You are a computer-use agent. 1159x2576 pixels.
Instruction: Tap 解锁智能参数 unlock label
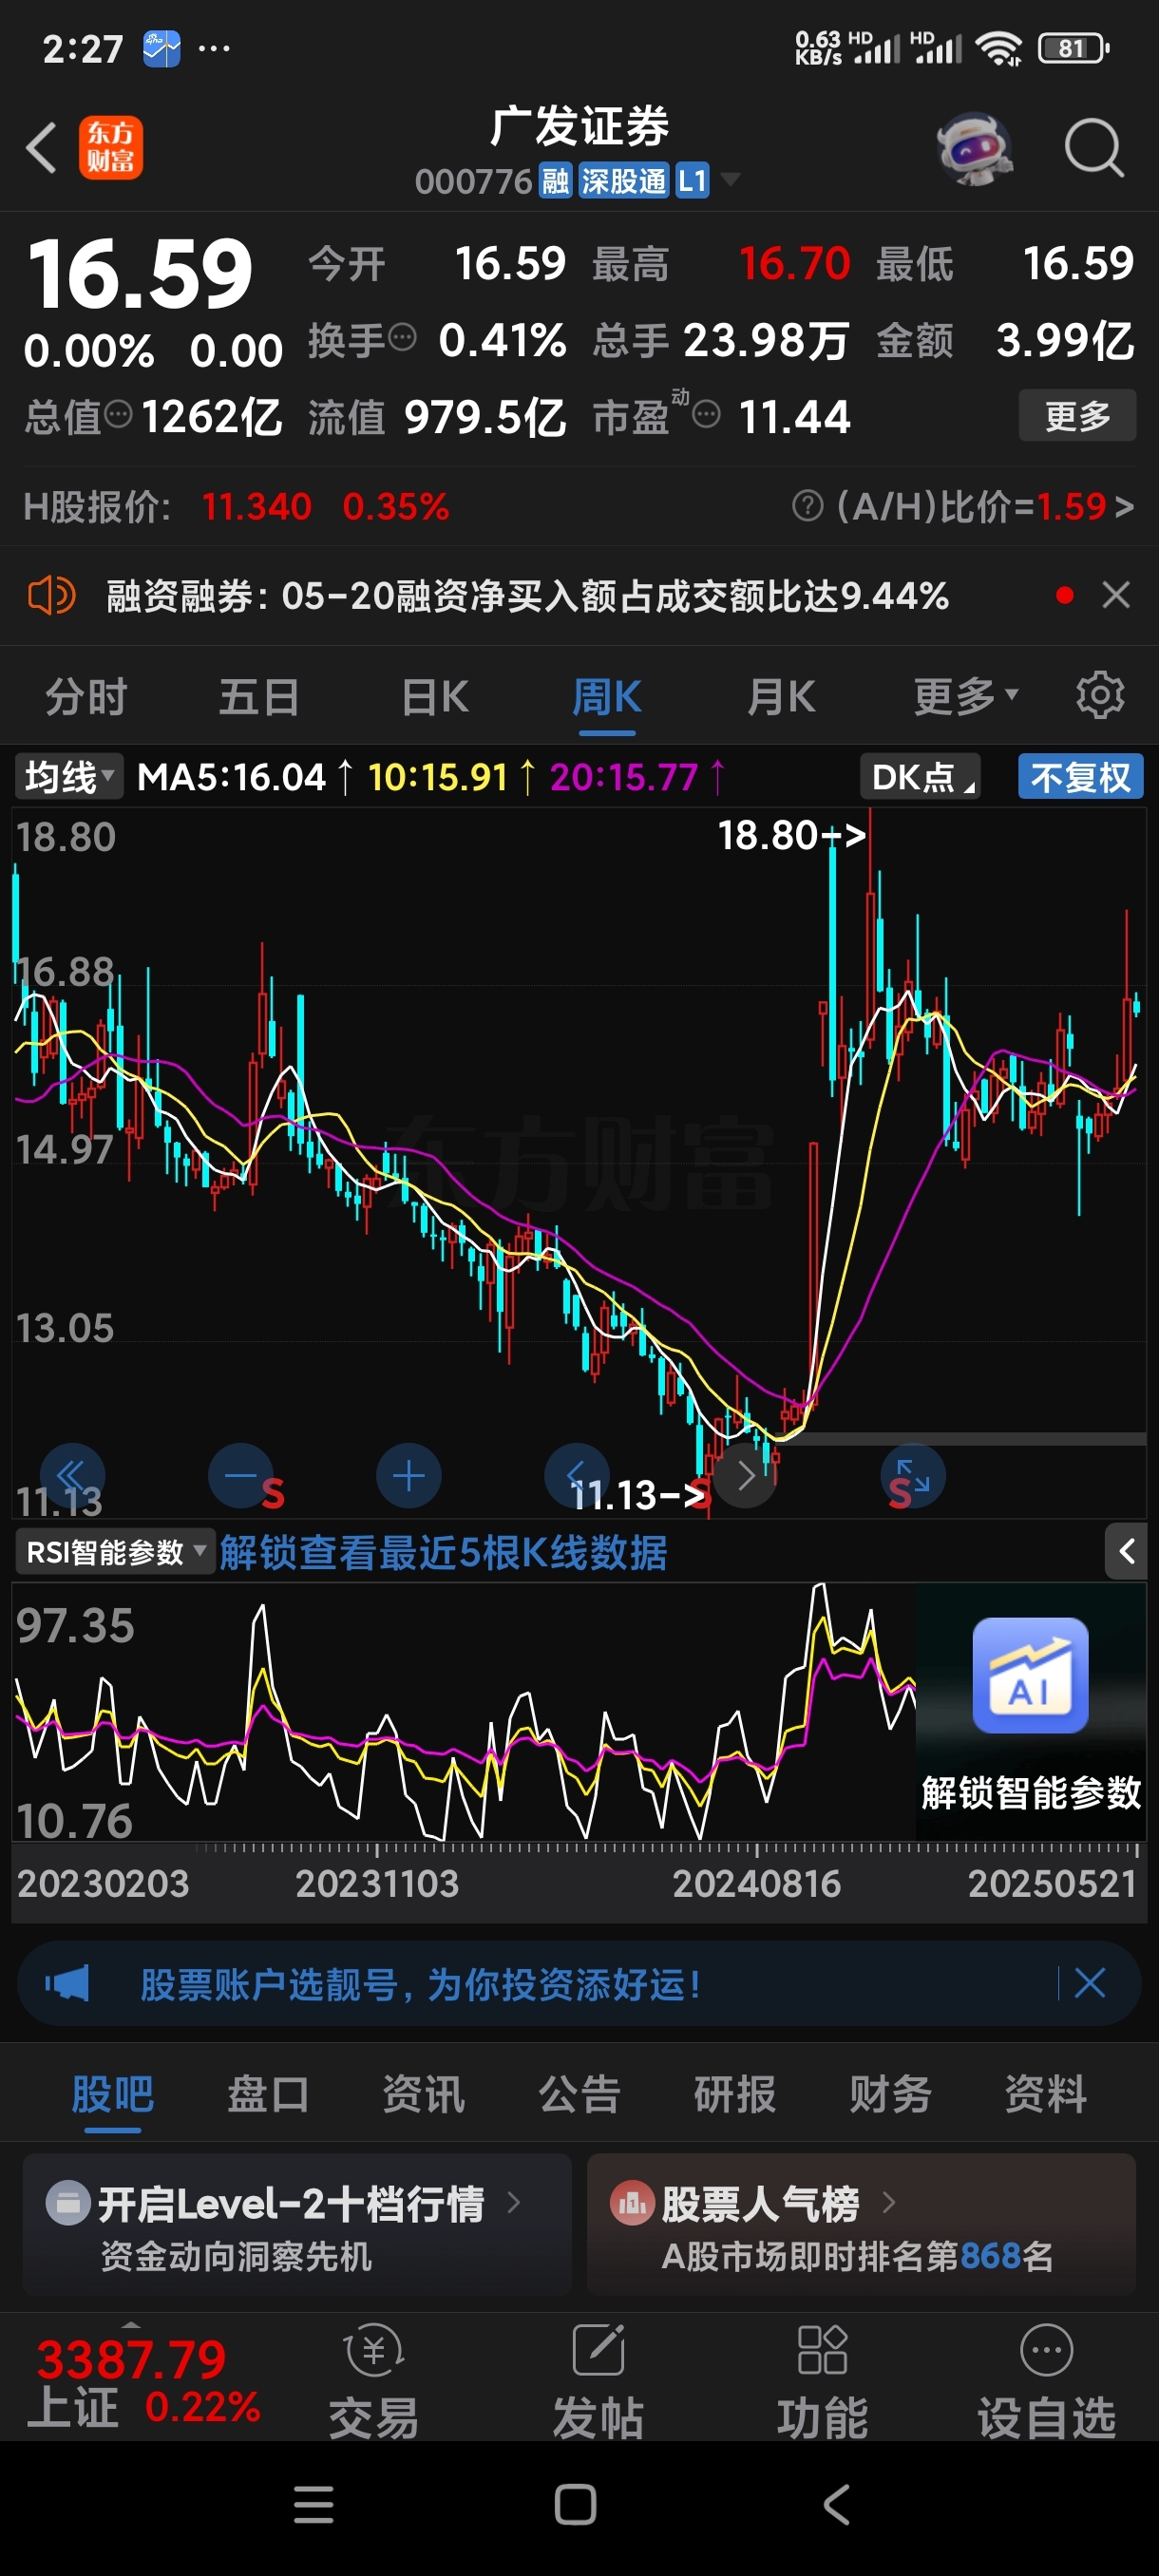(1030, 1792)
